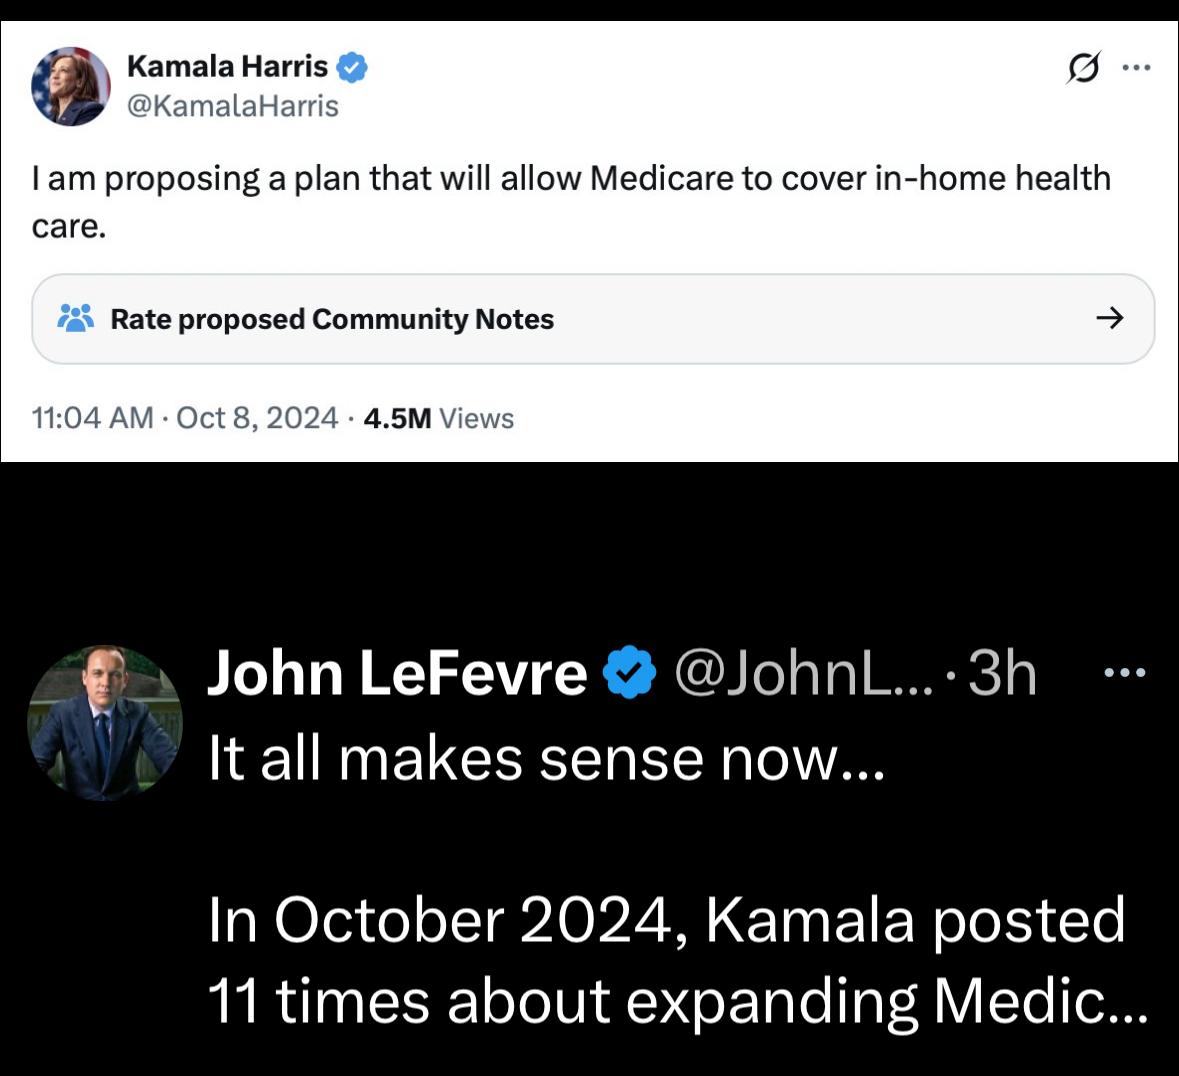Click the Community Notes people icon
Image resolution: width=1179 pixels, height=1076 pixels.
tap(76, 318)
